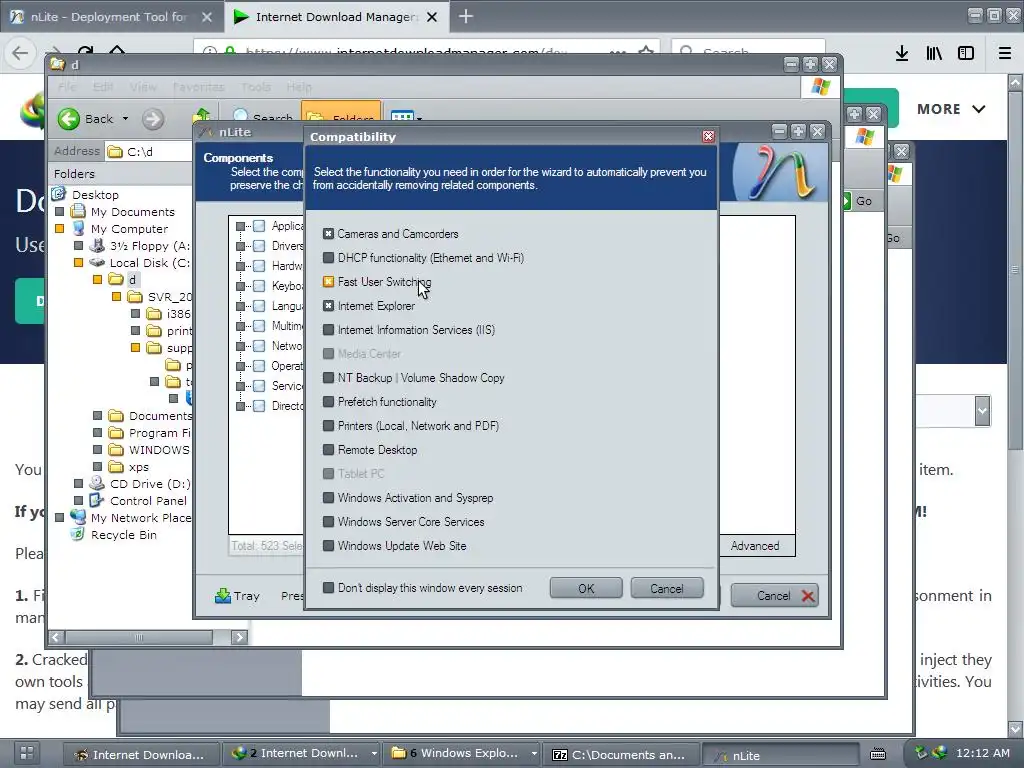This screenshot has width=1024, height=768.
Task: Open the browser downloads icon
Action: [x=902, y=53]
